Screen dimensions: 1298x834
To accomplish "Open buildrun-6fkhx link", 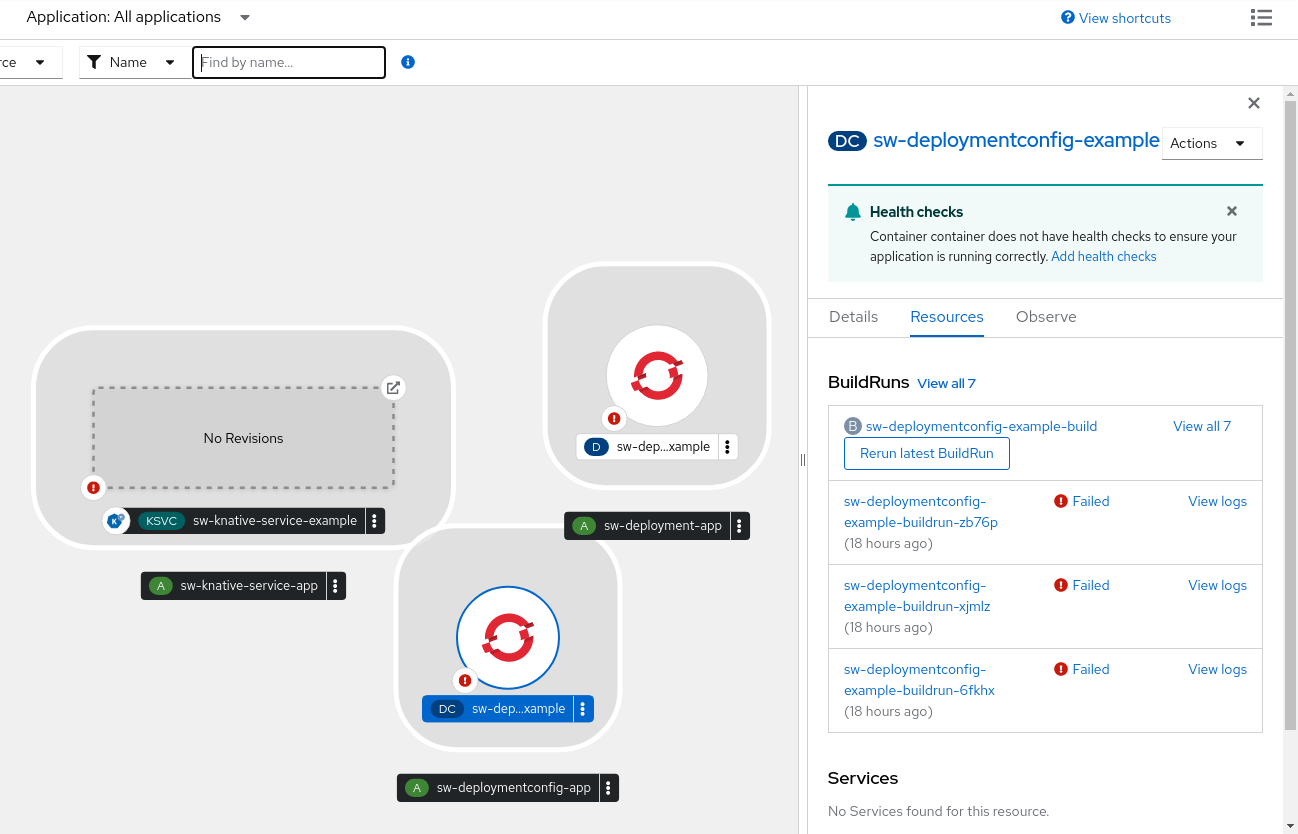I will 919,680.
